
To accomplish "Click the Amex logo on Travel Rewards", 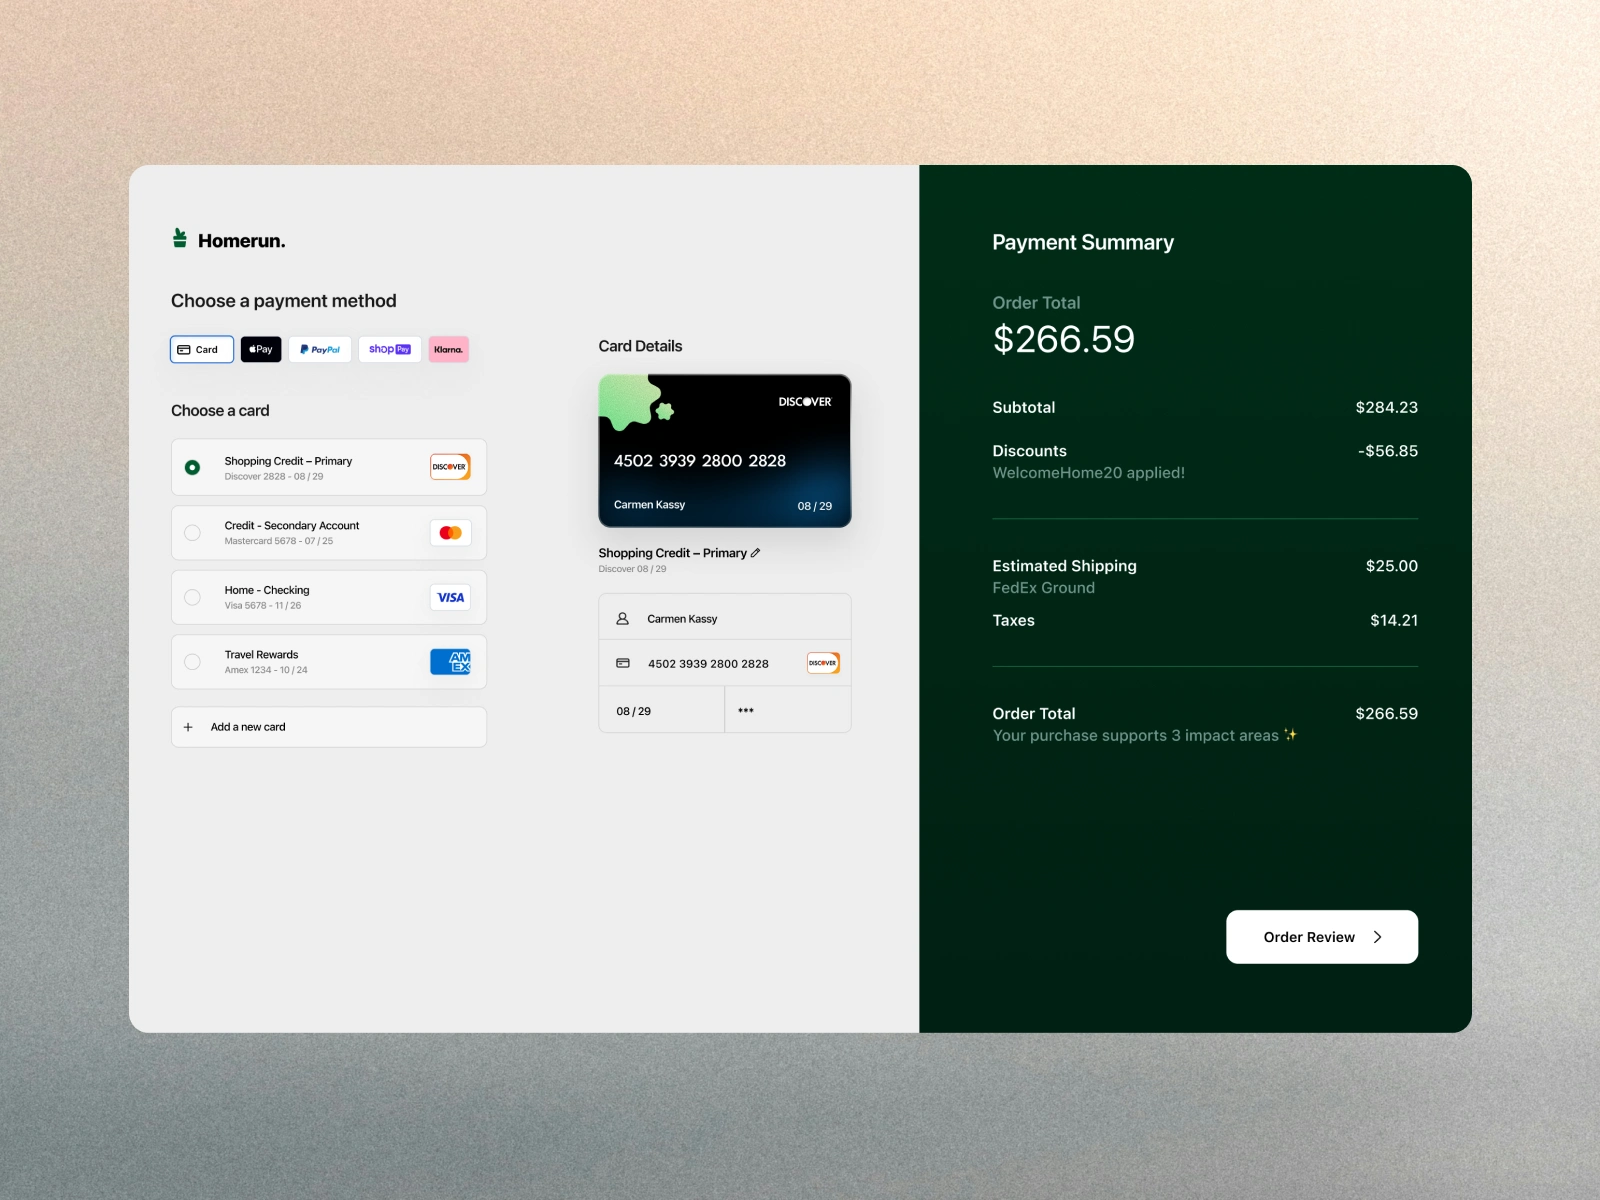I will pos(450,662).
